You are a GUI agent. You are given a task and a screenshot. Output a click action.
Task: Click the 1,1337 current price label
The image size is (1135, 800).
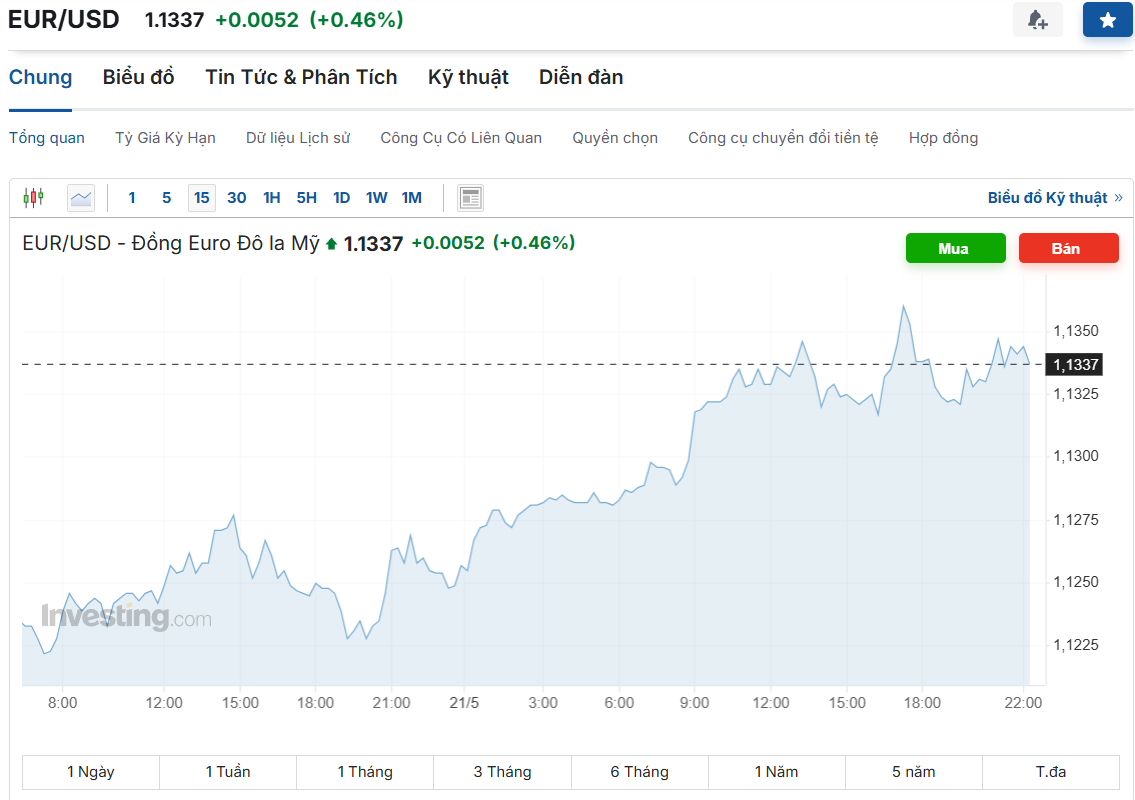pos(1074,365)
